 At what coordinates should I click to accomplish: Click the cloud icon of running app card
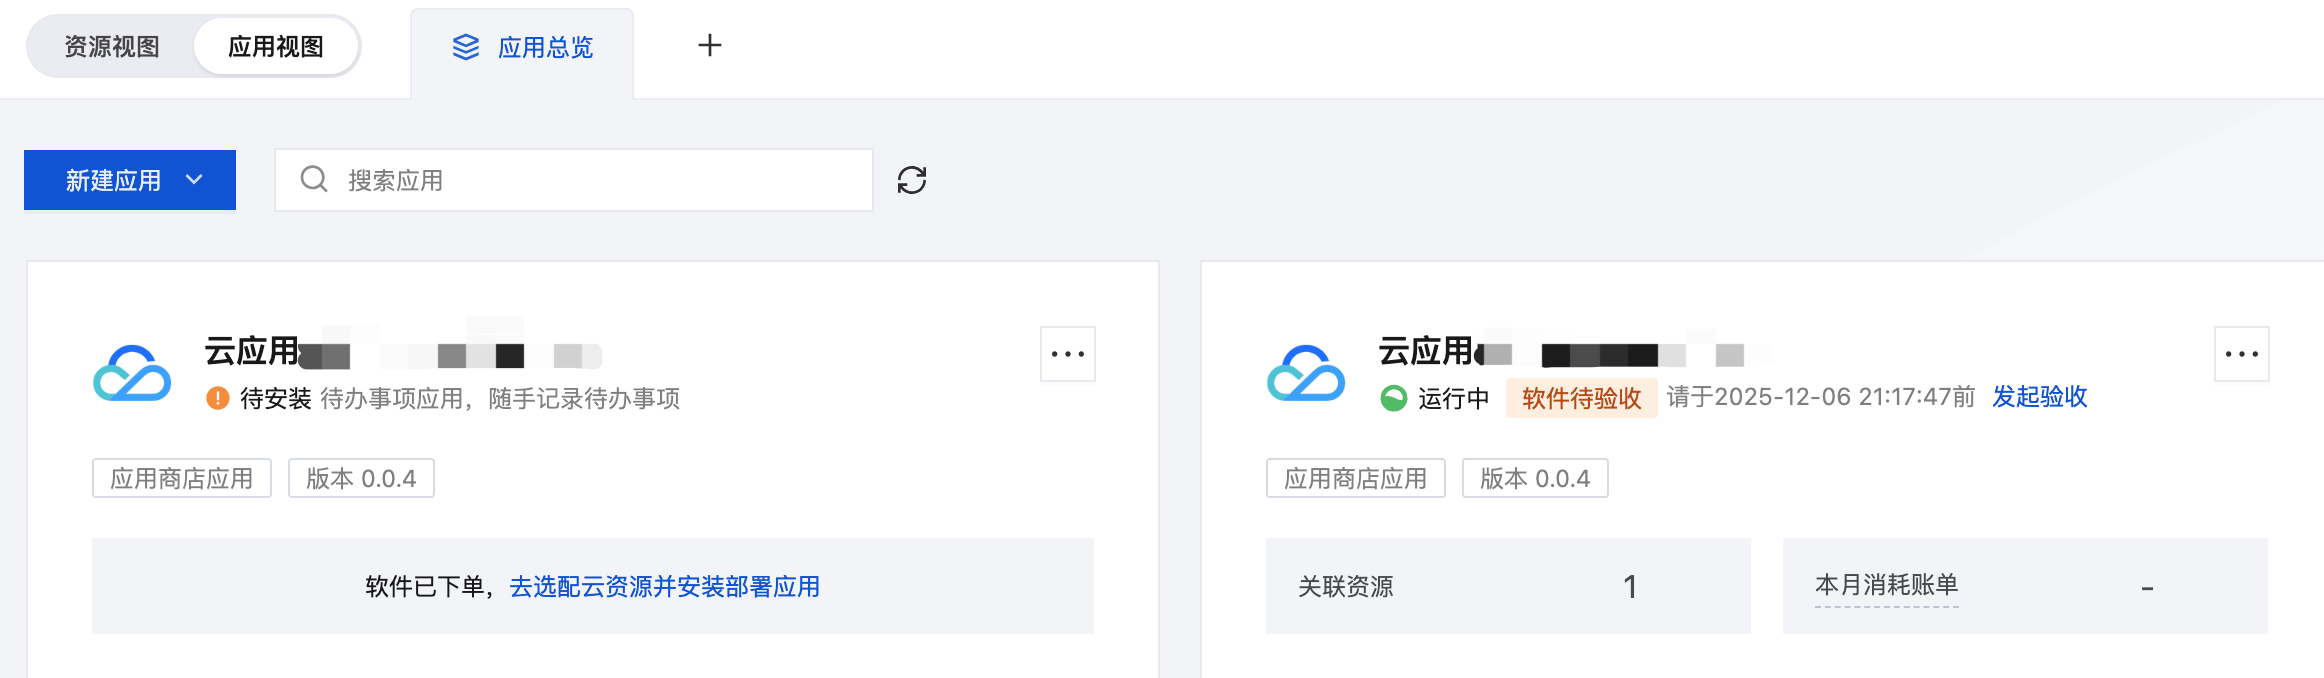(1305, 374)
